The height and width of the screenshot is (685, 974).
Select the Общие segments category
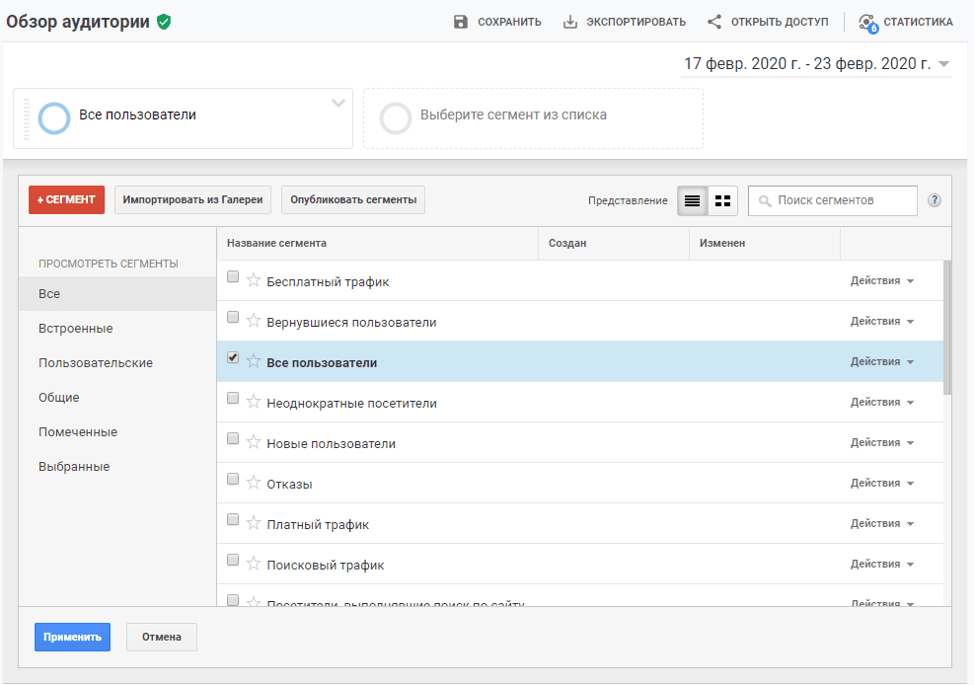117,397
